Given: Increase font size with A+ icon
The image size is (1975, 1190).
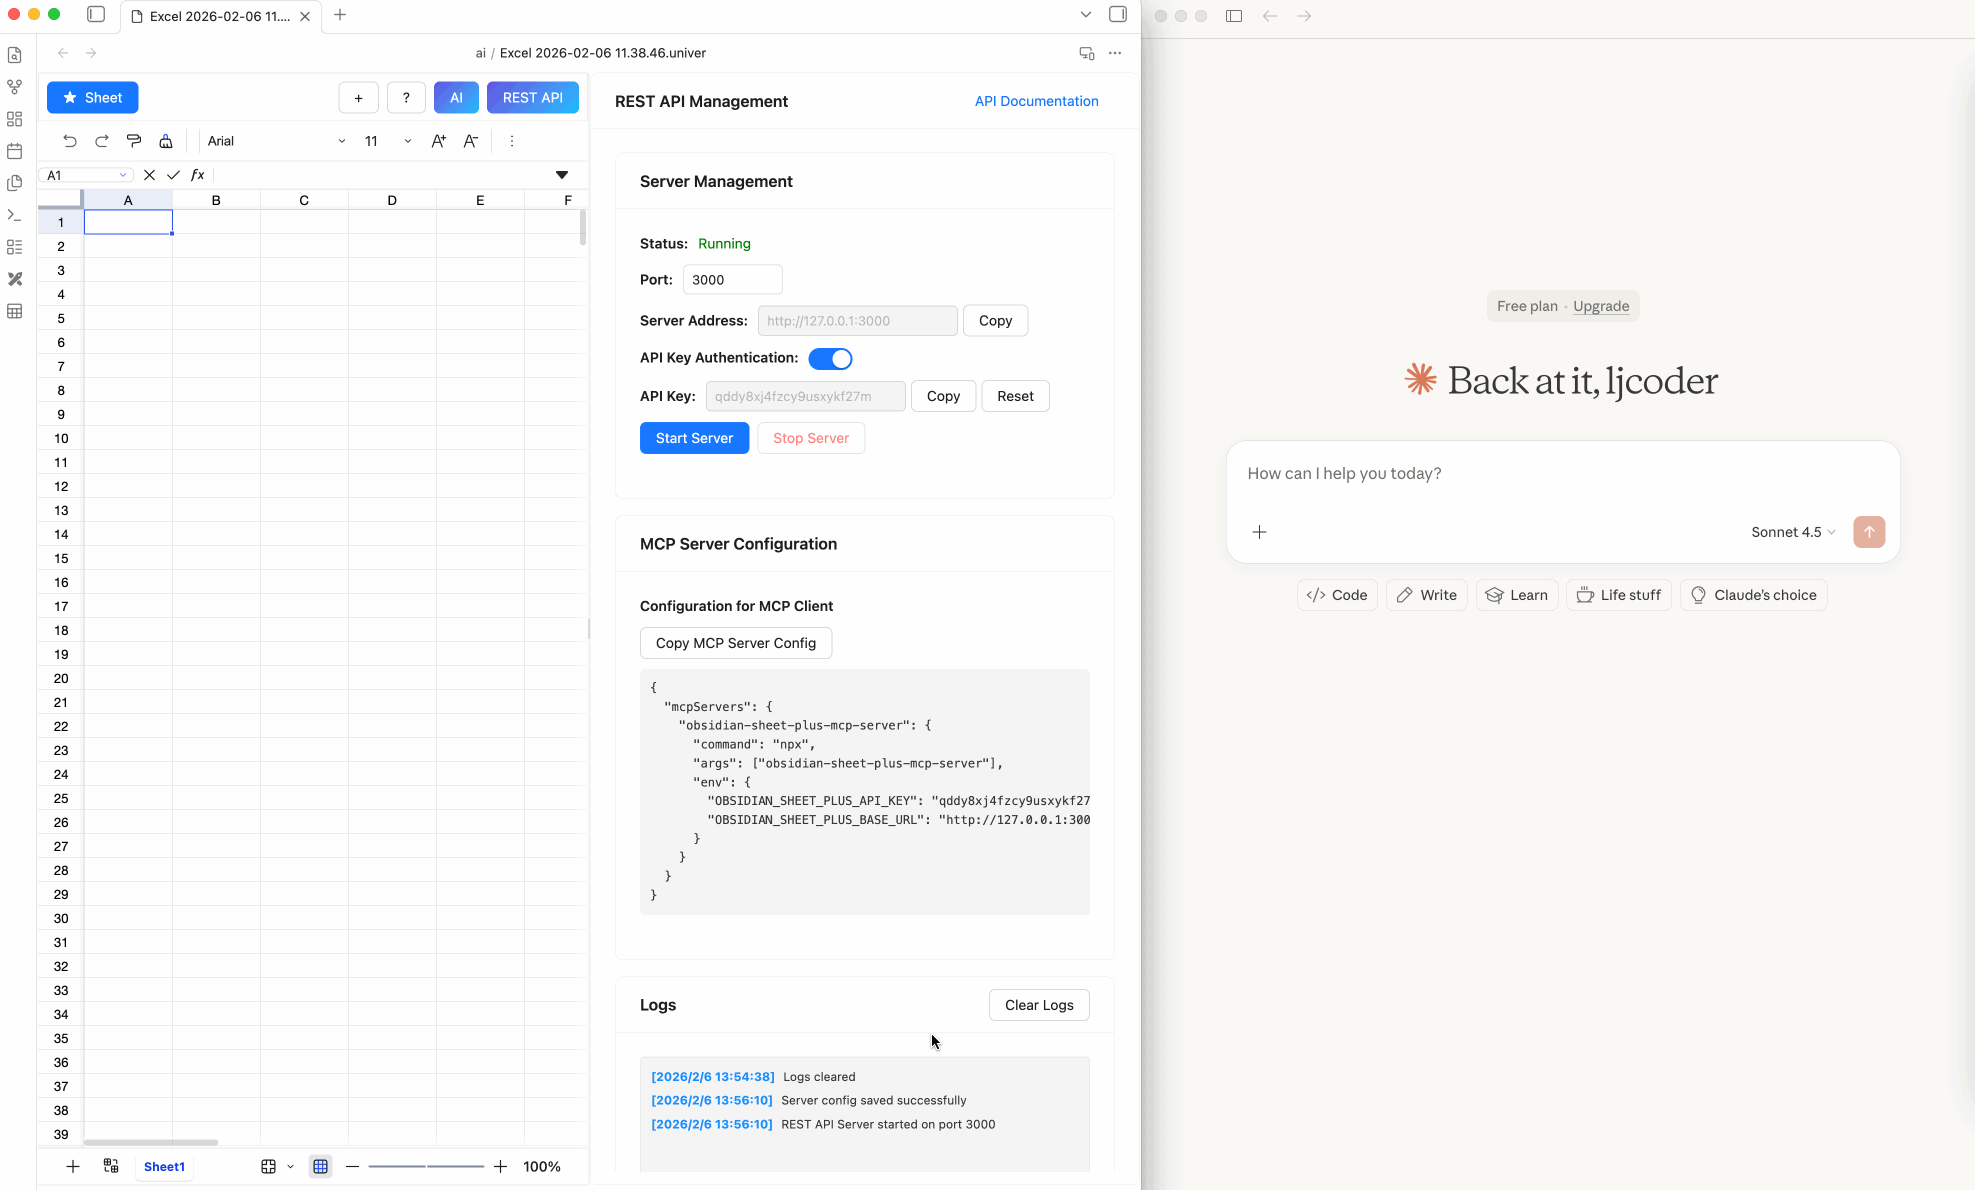Looking at the screenshot, I should point(438,141).
